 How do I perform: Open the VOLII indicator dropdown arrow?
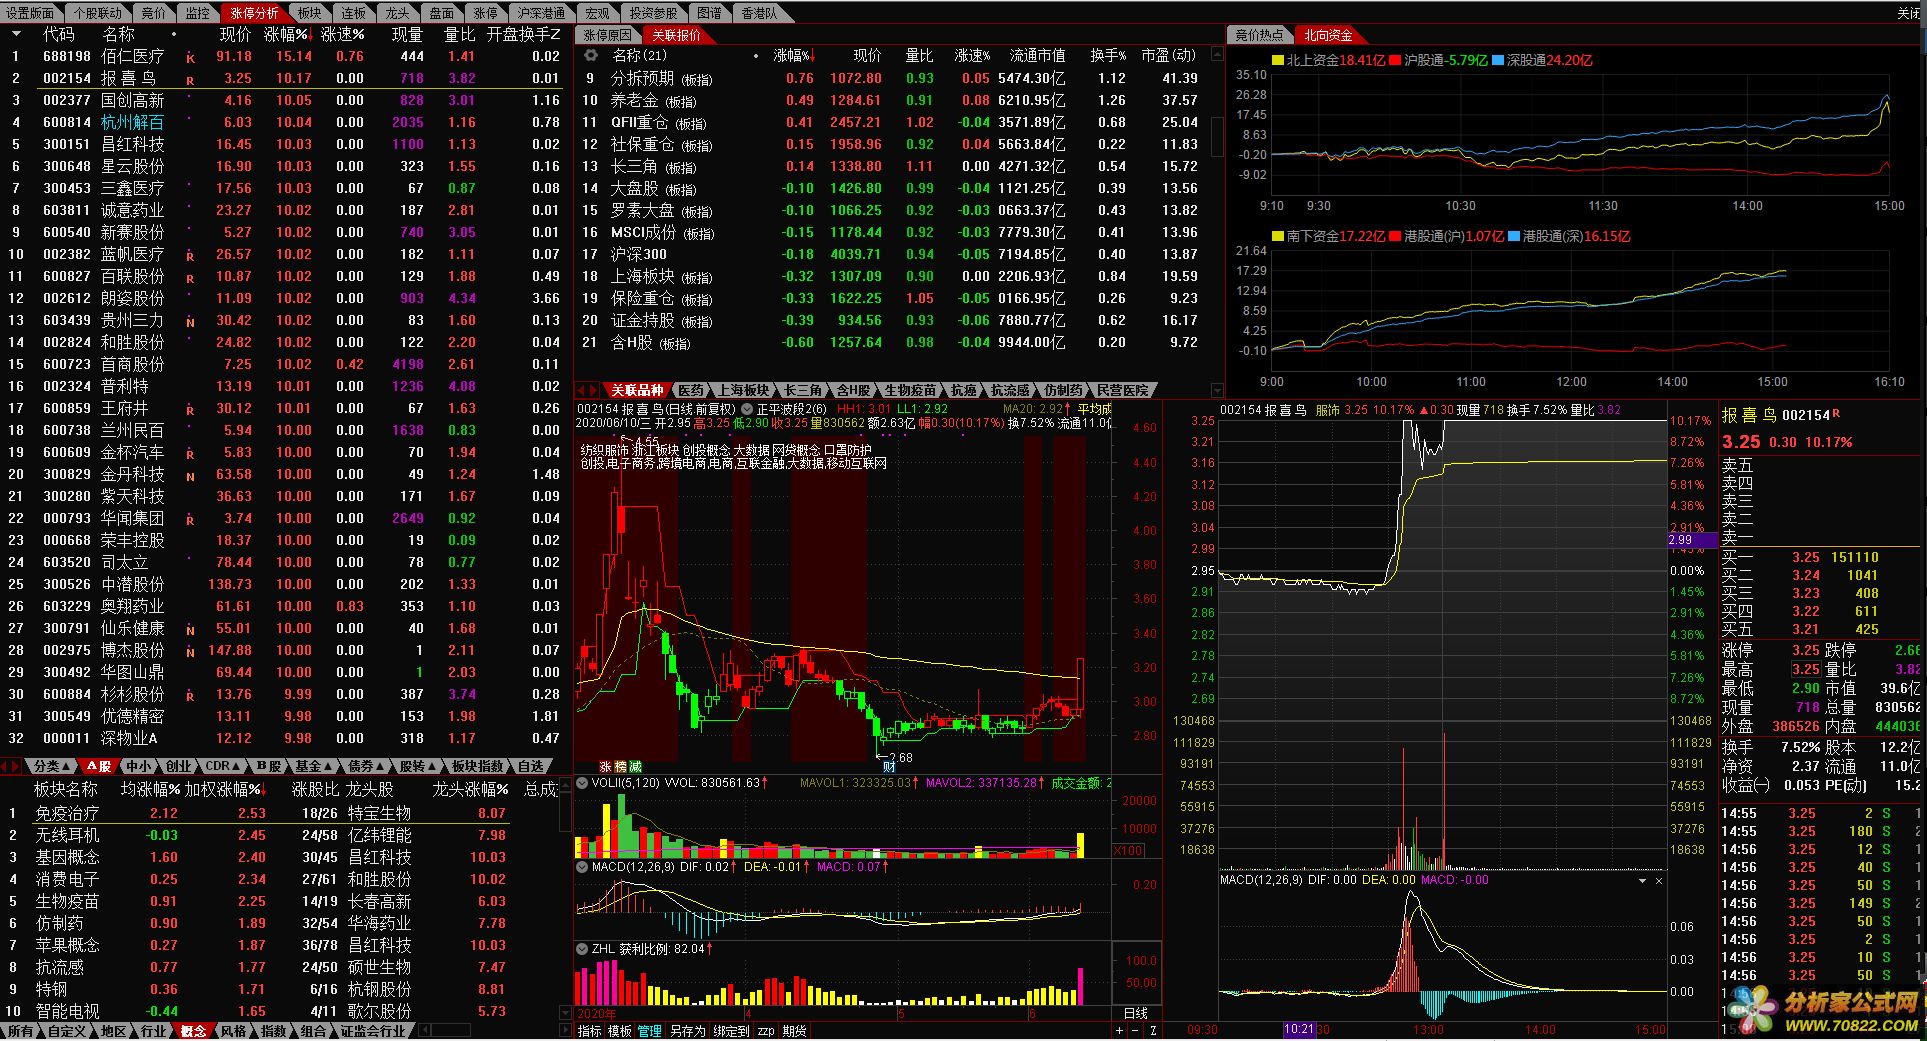click(x=582, y=783)
